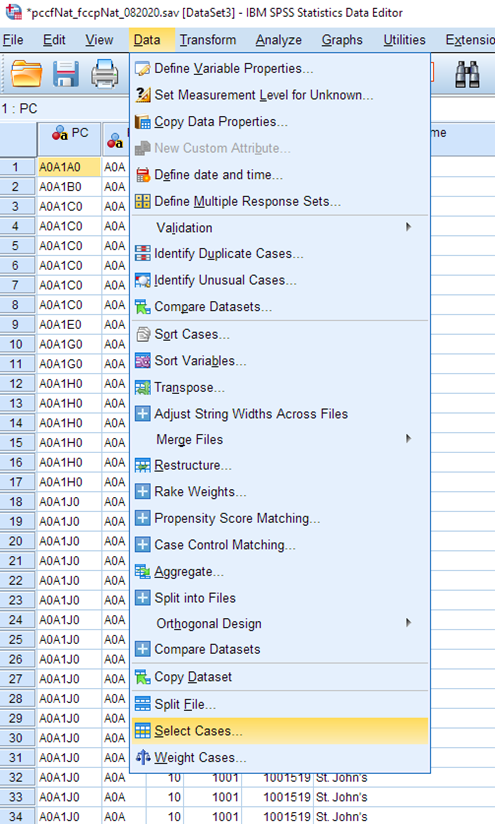Choose Split into Files menu entry
The width and height of the screenshot is (495, 824).
[x=280, y=598]
